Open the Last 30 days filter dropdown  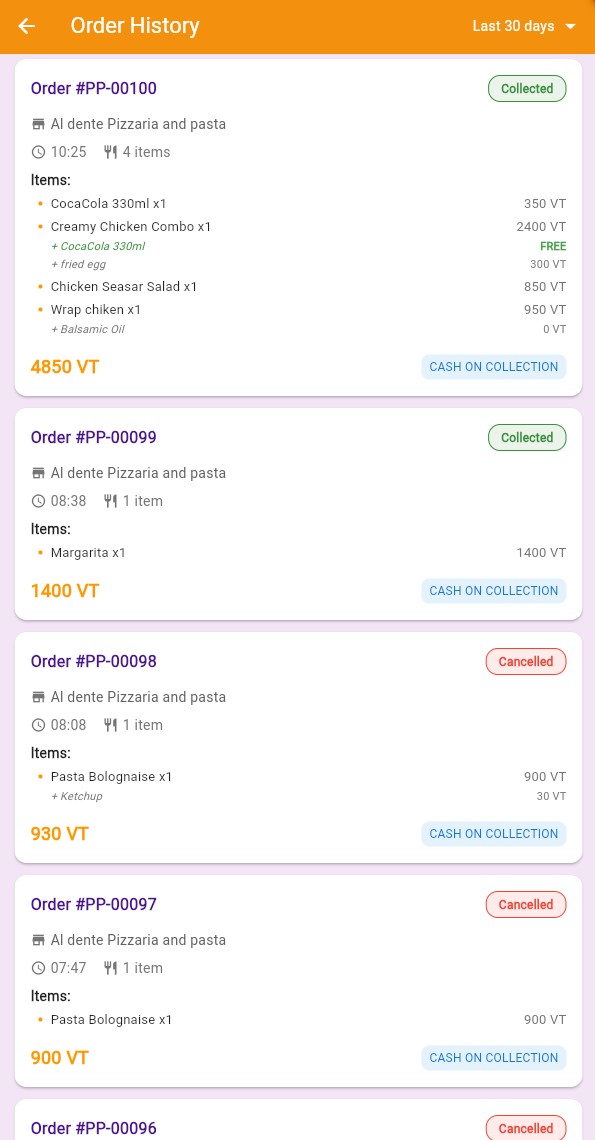click(x=570, y=26)
